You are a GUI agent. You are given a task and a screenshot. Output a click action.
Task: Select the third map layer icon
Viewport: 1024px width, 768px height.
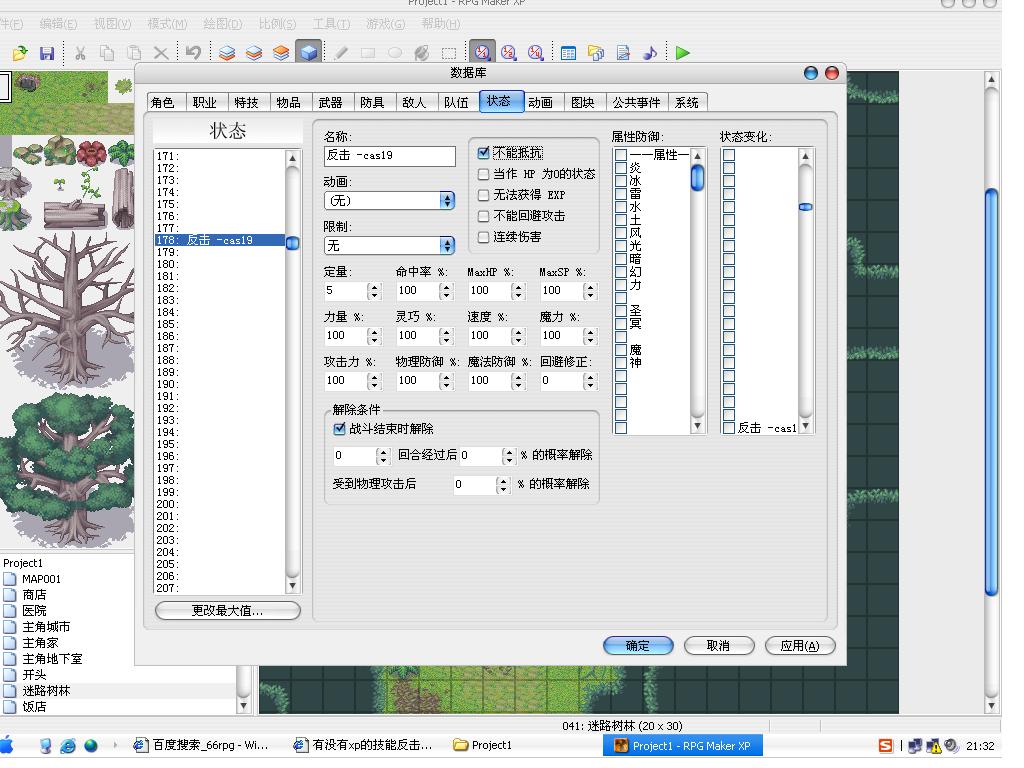281,53
